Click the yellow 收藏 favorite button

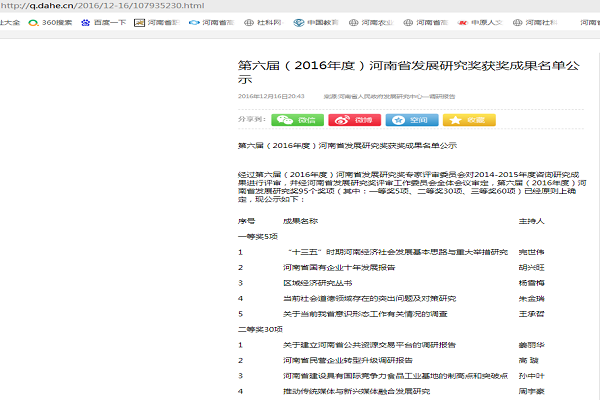pos(468,120)
